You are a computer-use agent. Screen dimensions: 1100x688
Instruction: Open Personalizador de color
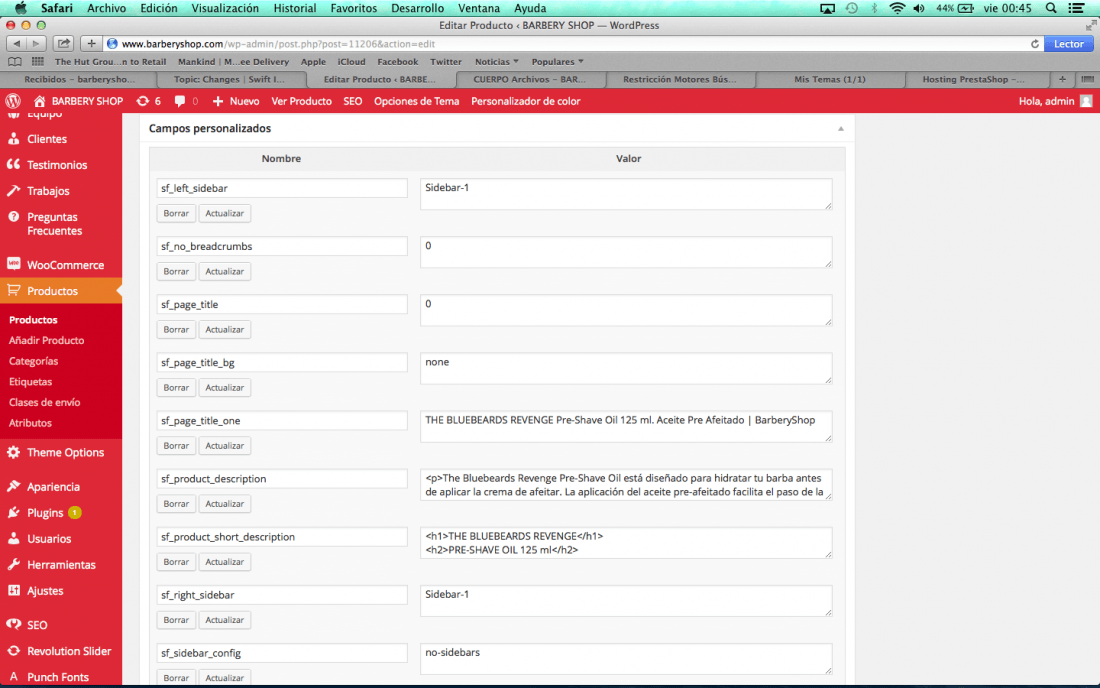[525, 101]
